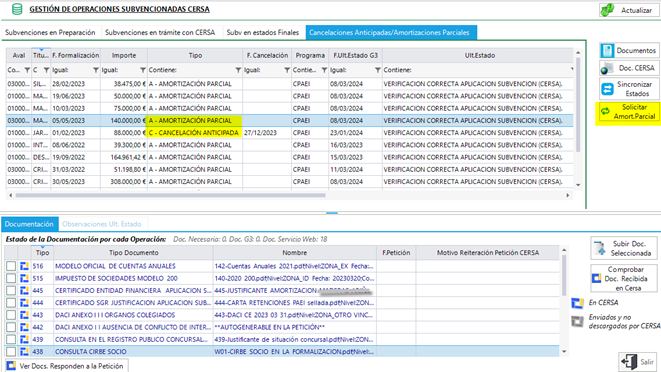The height and width of the screenshot is (372, 661).
Task: Click the Enviados y no descargados legend icon
Action: pyautogui.click(x=577, y=321)
